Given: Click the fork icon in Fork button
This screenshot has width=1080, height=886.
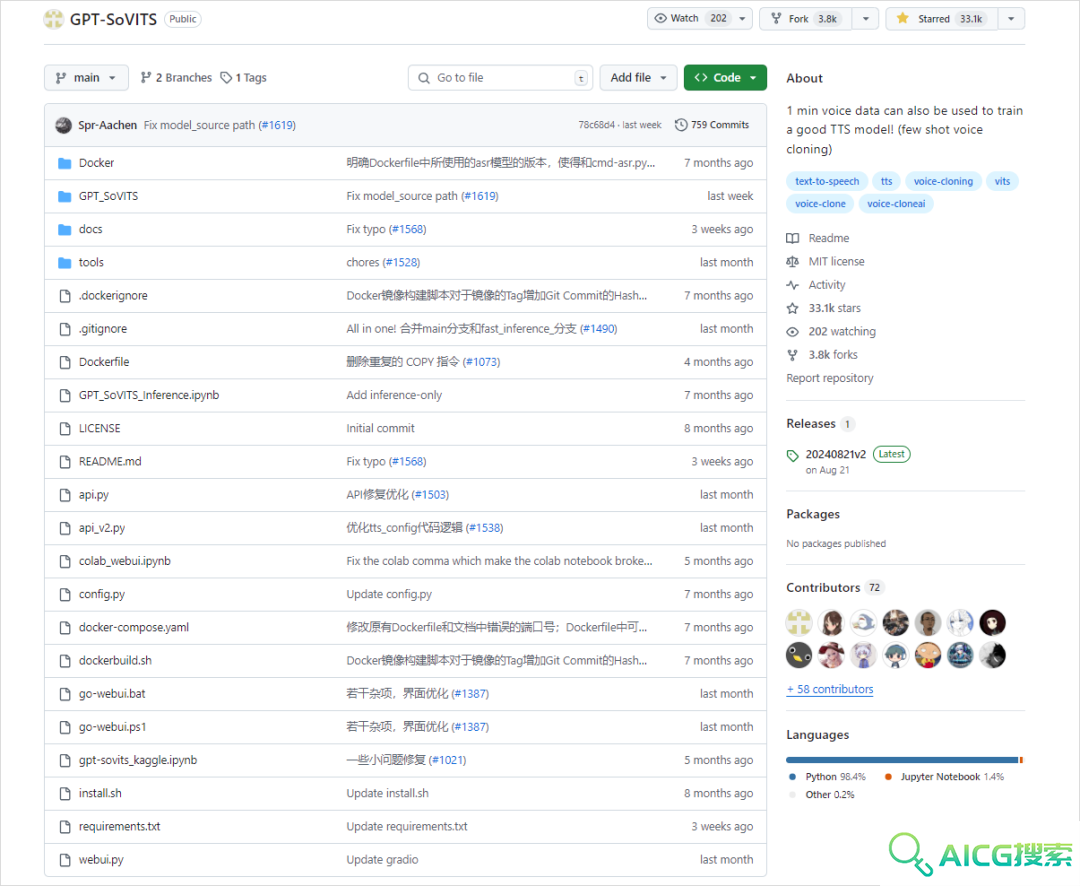Looking at the screenshot, I should click(776, 19).
